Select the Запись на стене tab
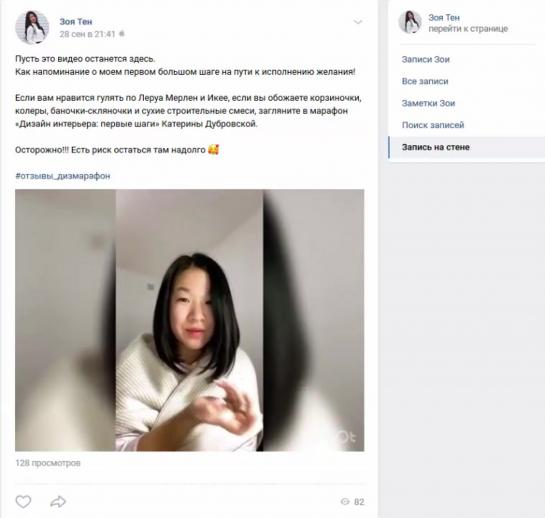The image size is (545, 518). pos(466,147)
